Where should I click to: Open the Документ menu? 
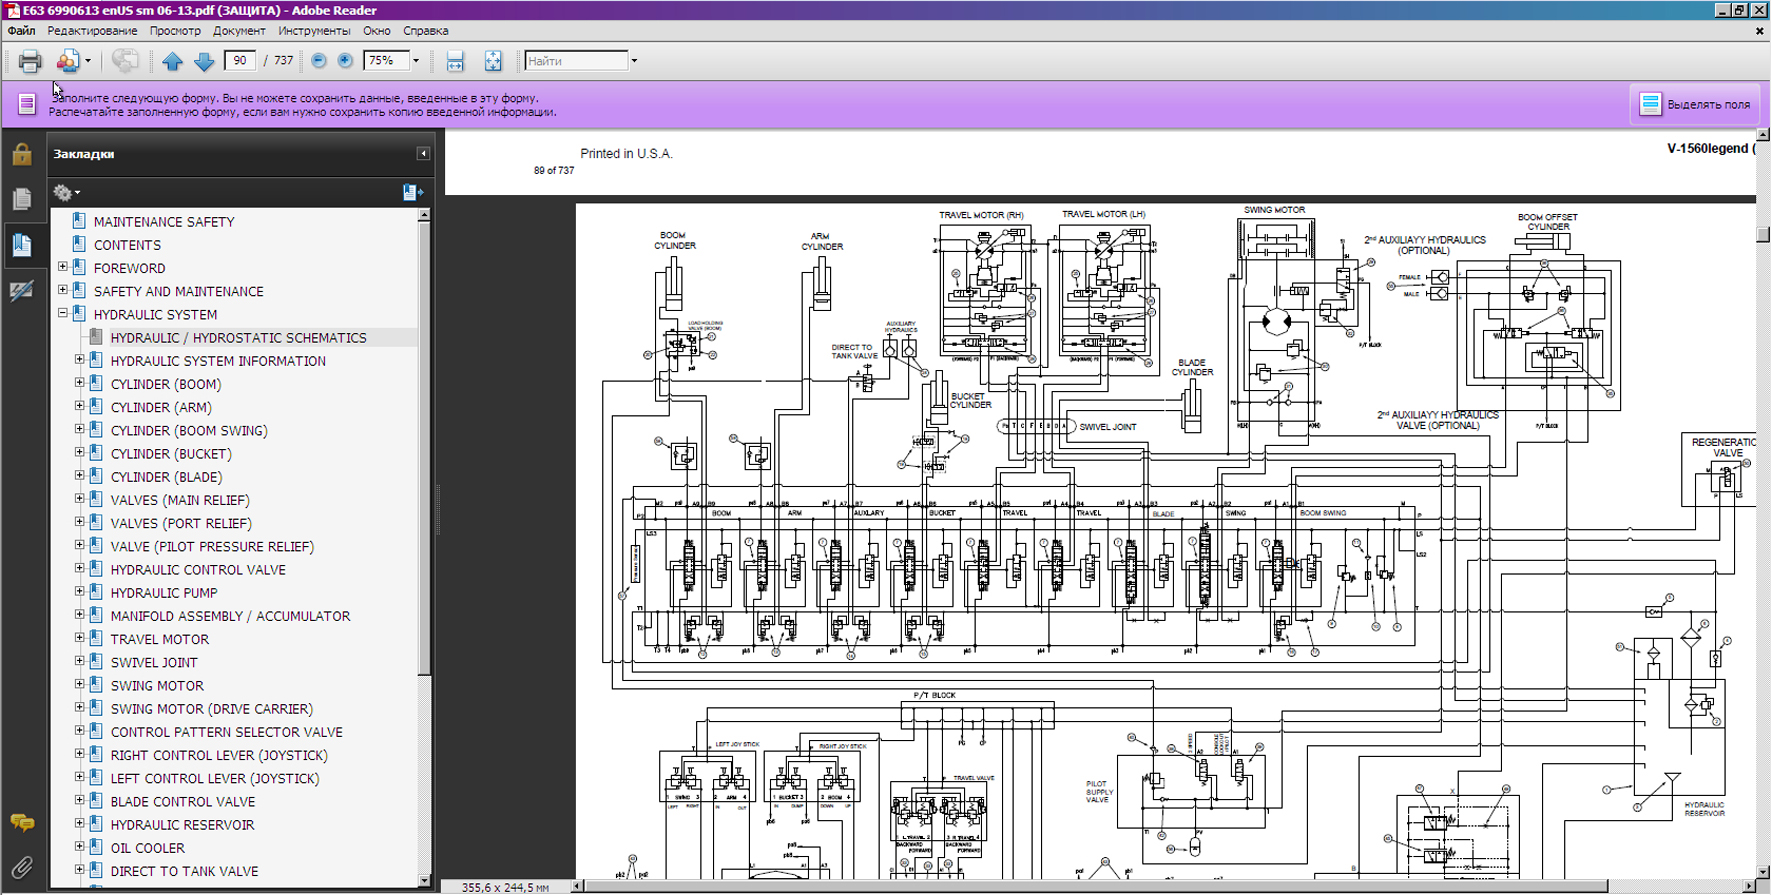tap(239, 31)
